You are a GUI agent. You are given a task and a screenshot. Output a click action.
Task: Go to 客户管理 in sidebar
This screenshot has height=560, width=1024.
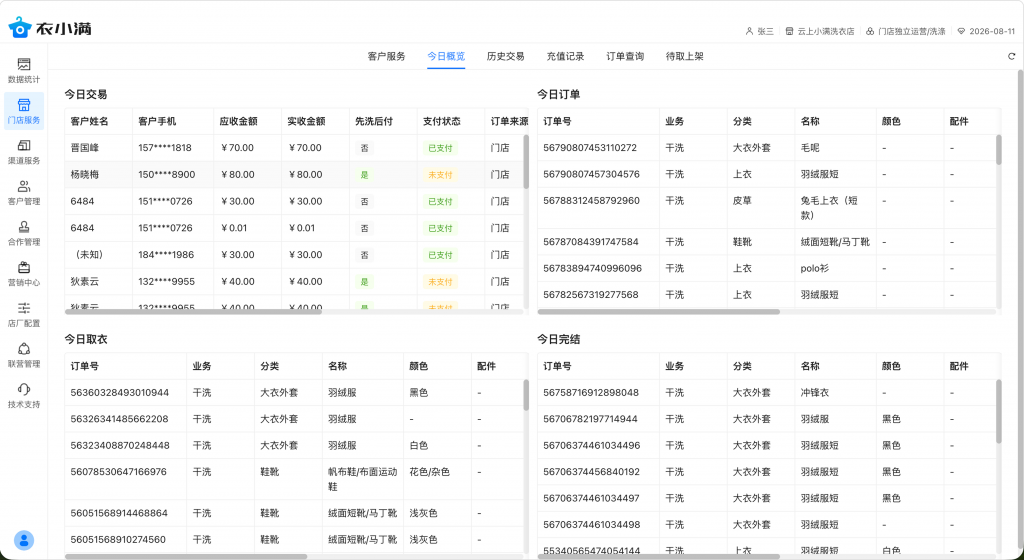point(24,192)
